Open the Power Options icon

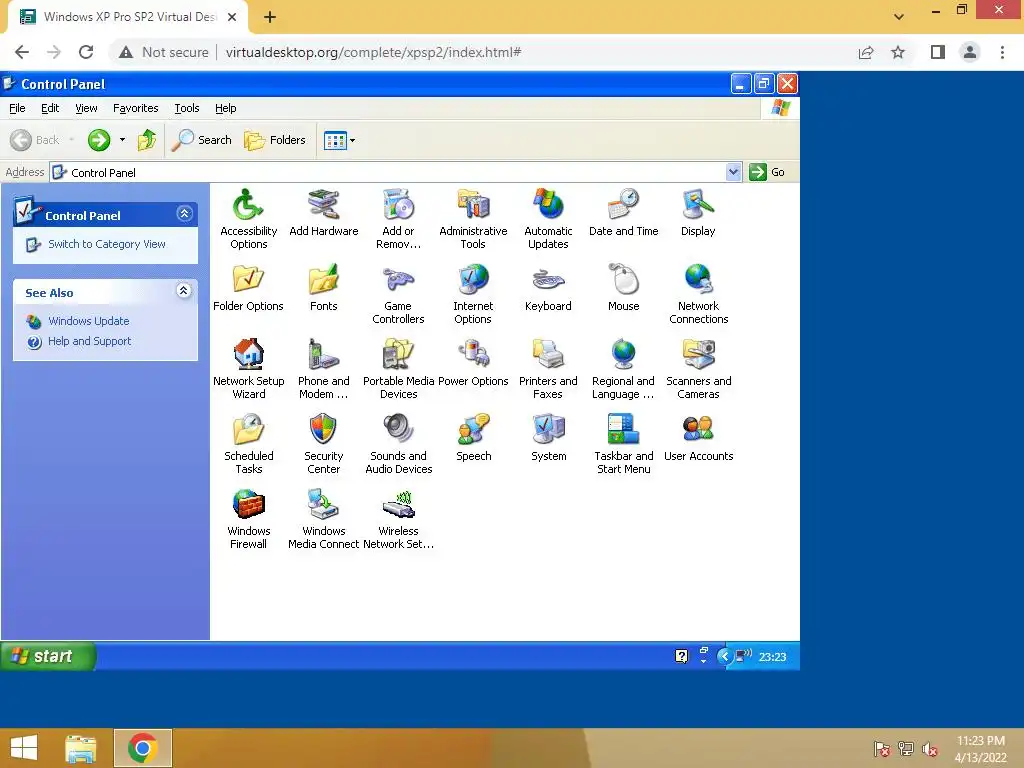point(473,355)
